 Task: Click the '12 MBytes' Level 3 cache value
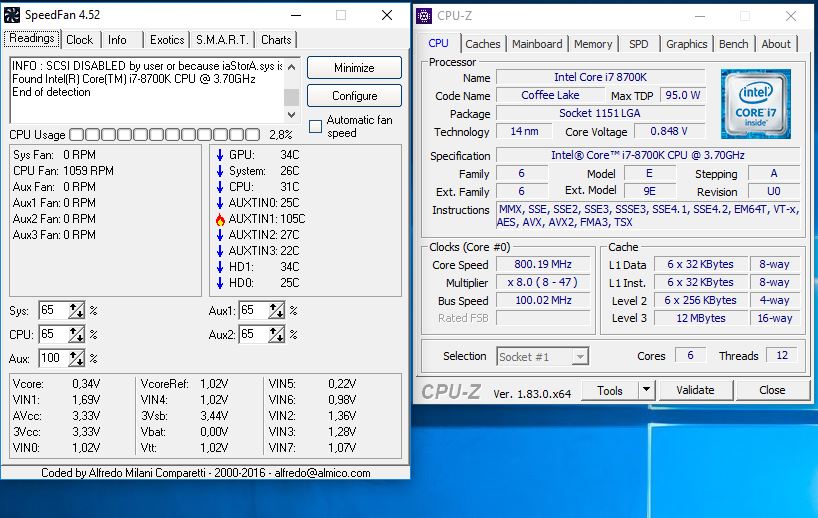coord(701,318)
